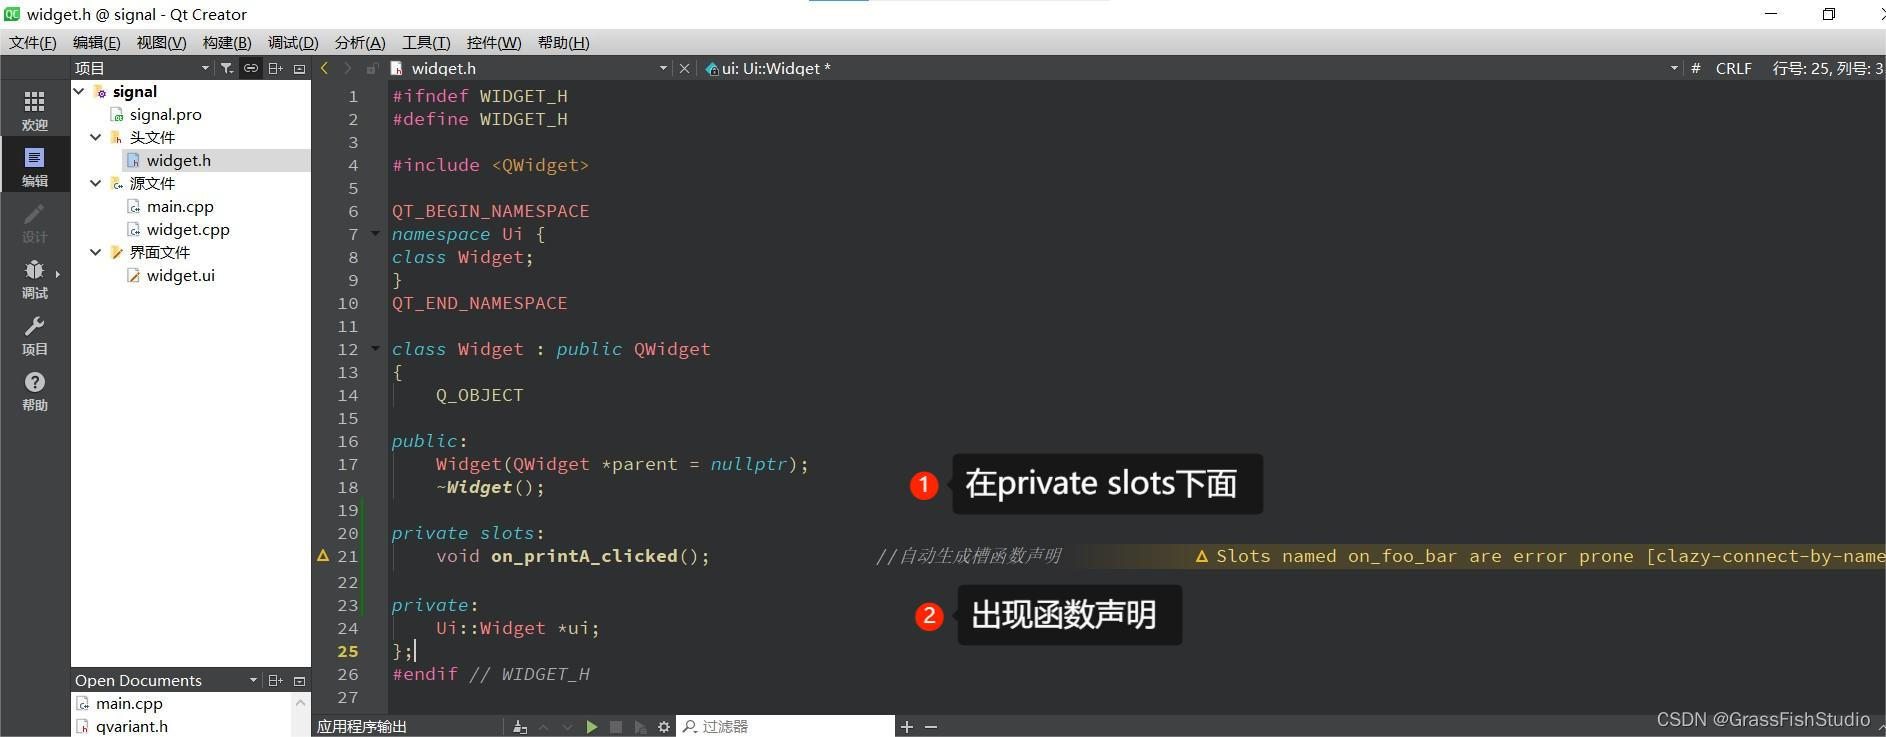
Task: Open the Projects (项目) mode wrench icon
Action: 35,334
